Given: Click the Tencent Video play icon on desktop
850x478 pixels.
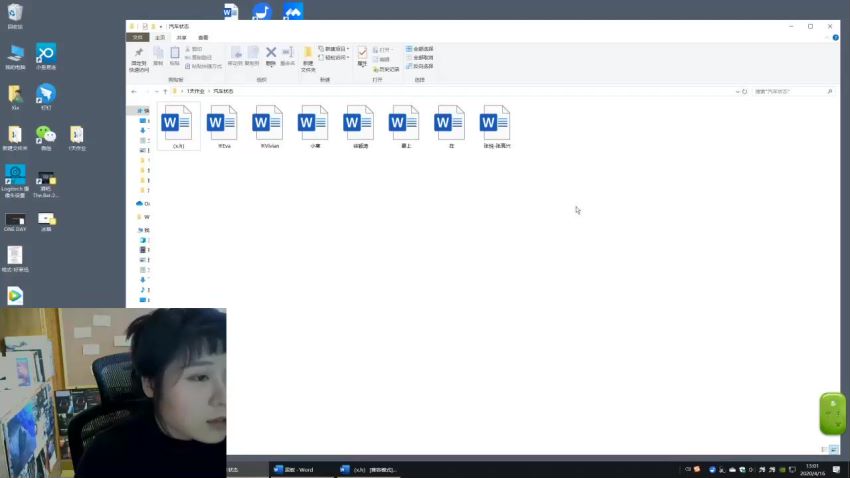Looking at the screenshot, I should coord(15,296).
